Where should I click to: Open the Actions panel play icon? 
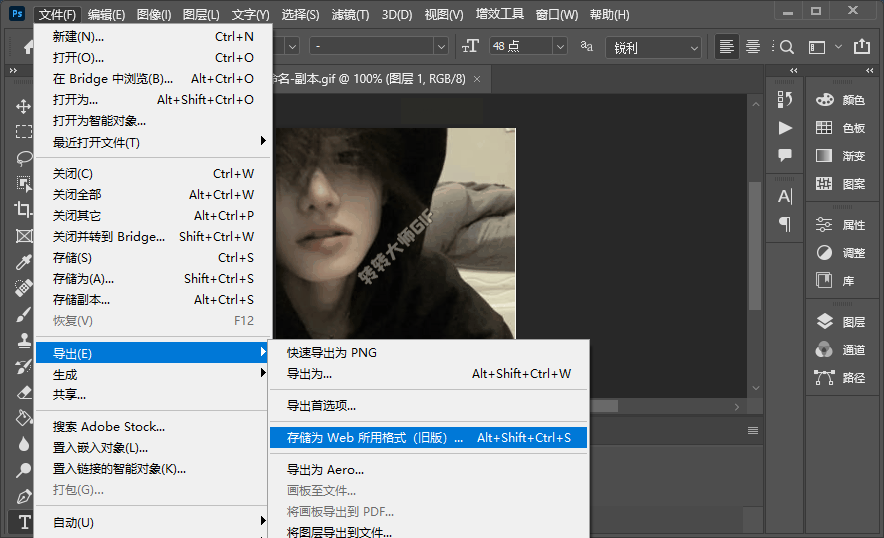785,128
